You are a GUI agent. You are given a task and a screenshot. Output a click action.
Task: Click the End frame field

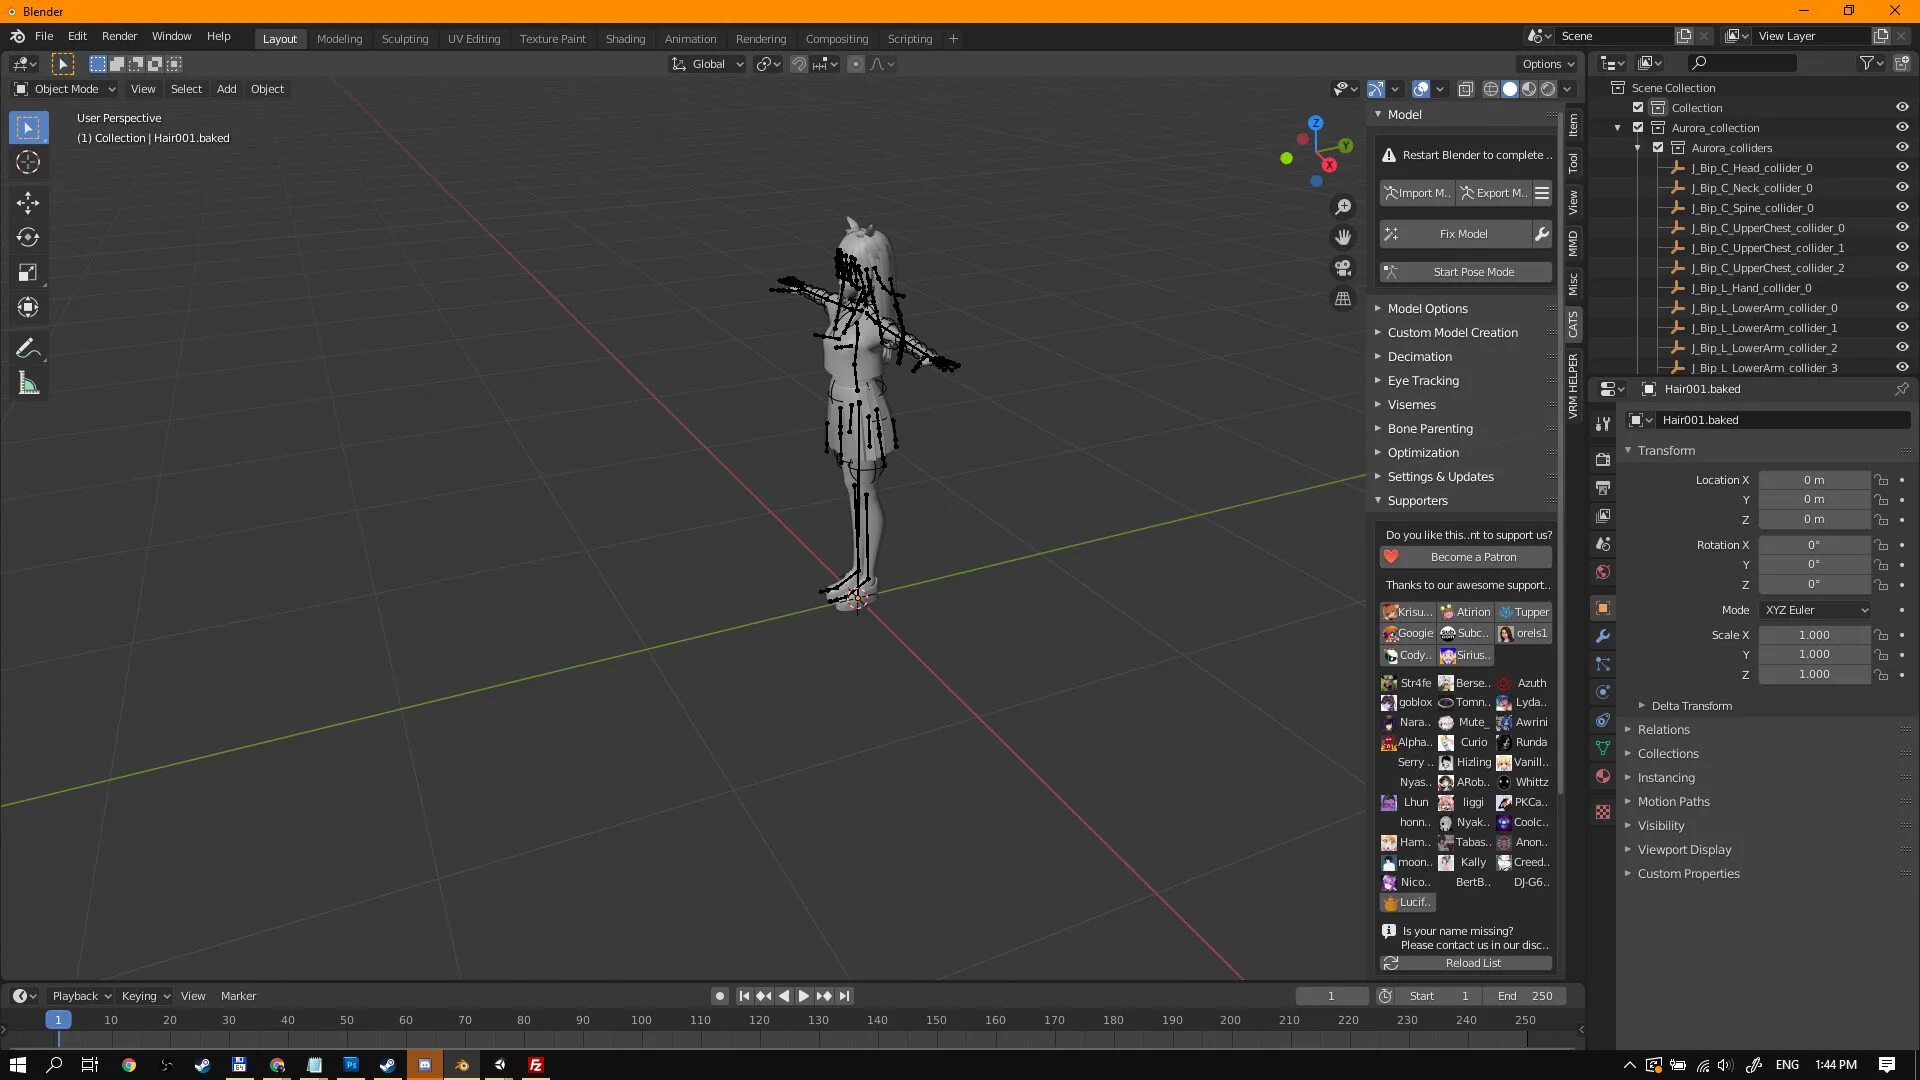coord(1526,996)
